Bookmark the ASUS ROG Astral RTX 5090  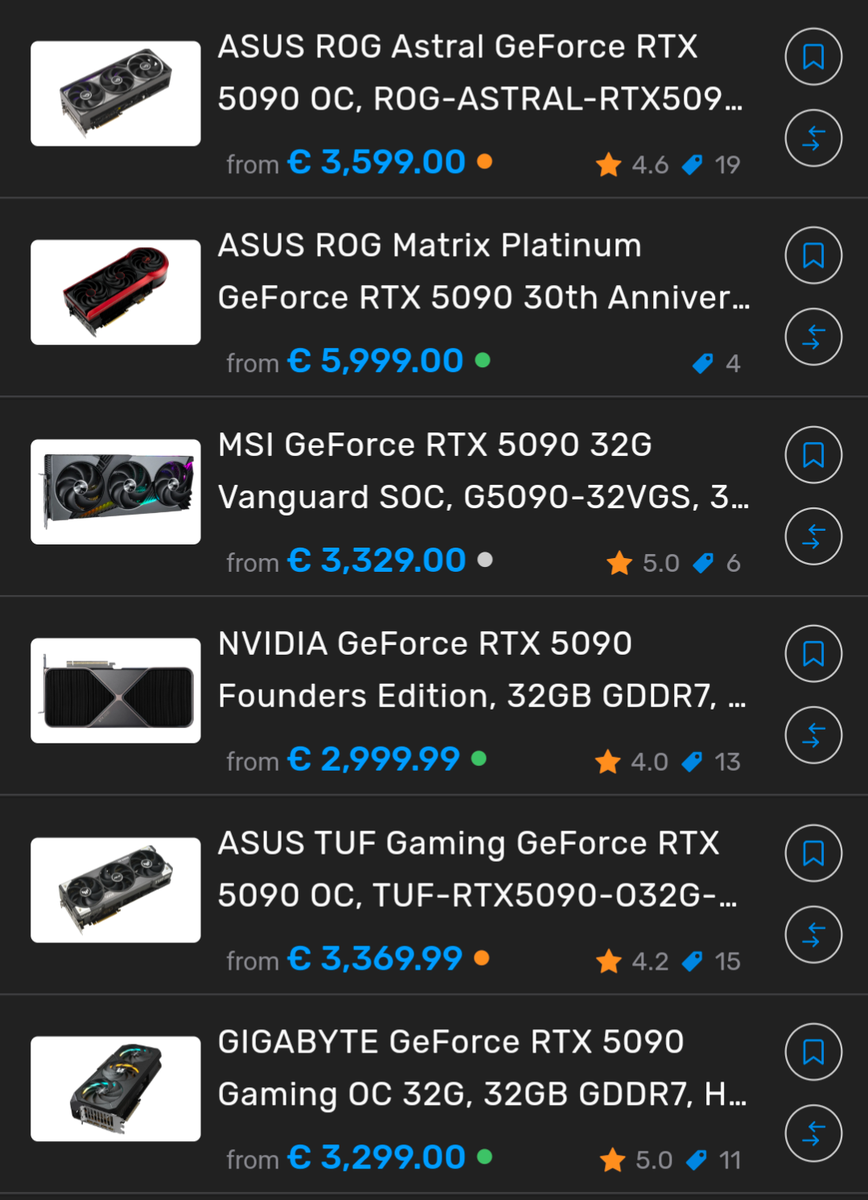click(x=813, y=58)
